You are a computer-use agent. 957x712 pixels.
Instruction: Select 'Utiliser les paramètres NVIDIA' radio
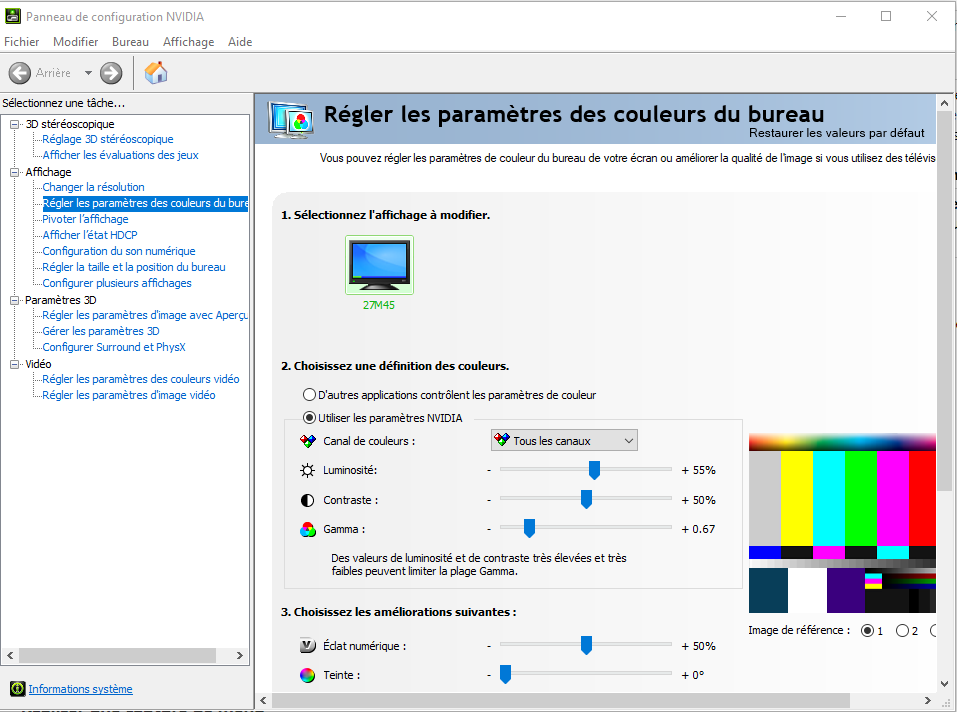(x=309, y=418)
